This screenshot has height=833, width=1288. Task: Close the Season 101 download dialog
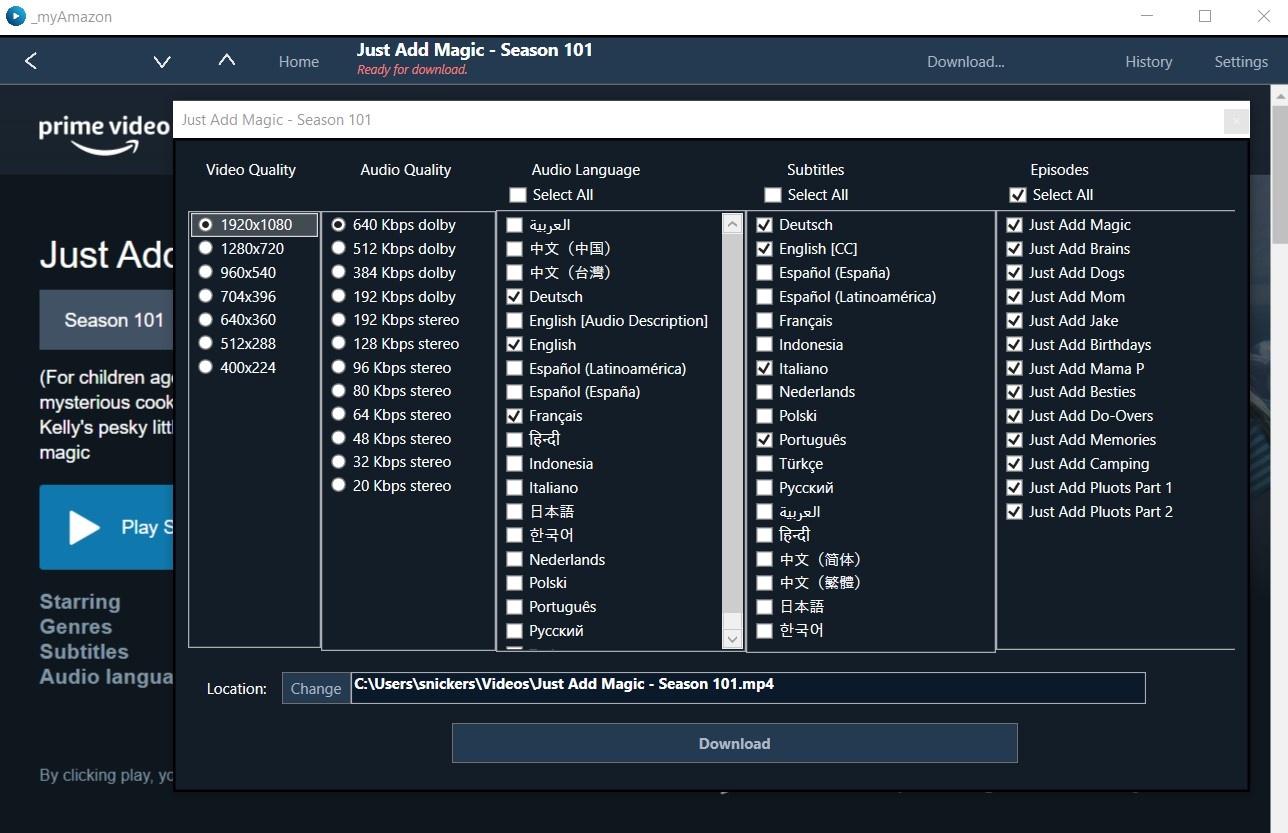(x=1236, y=120)
